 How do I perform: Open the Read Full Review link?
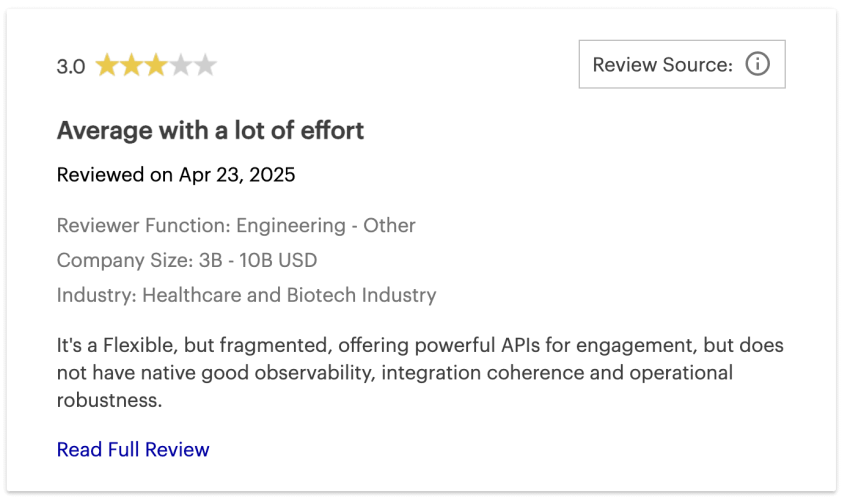pyautogui.click(x=133, y=449)
